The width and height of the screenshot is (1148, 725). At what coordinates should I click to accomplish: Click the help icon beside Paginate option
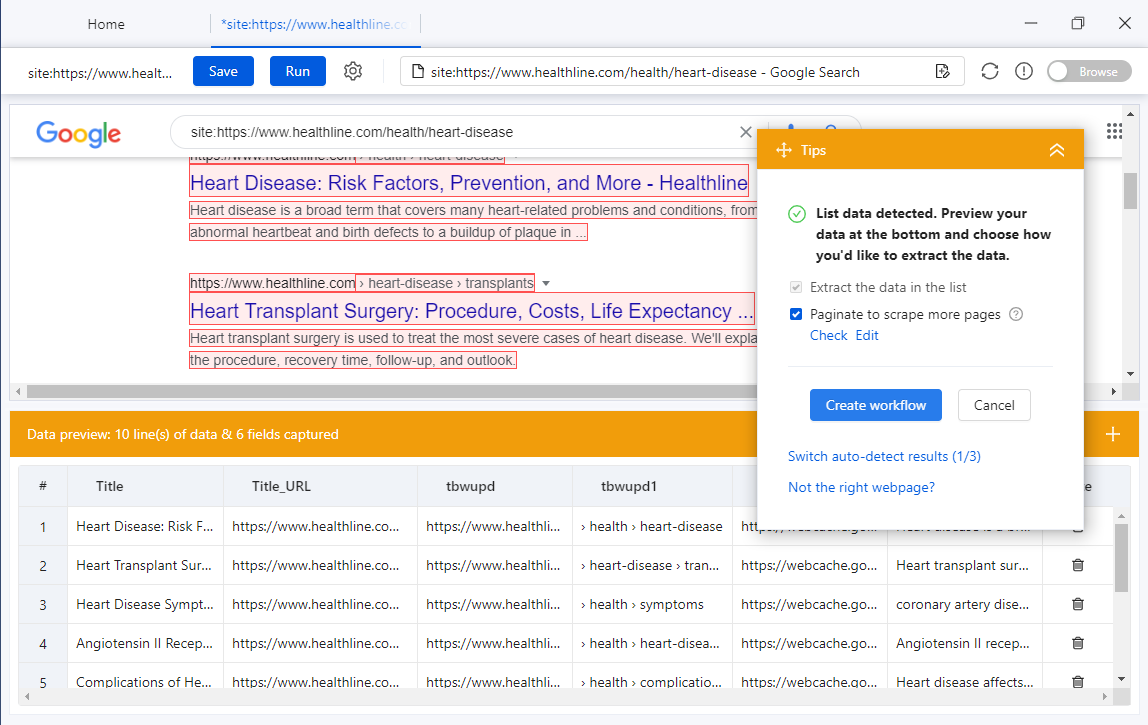(1016, 314)
